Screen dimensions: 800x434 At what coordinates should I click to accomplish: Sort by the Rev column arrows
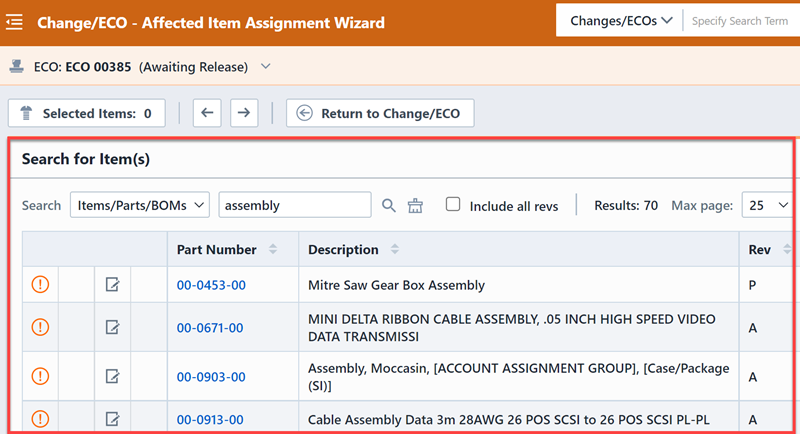787,249
